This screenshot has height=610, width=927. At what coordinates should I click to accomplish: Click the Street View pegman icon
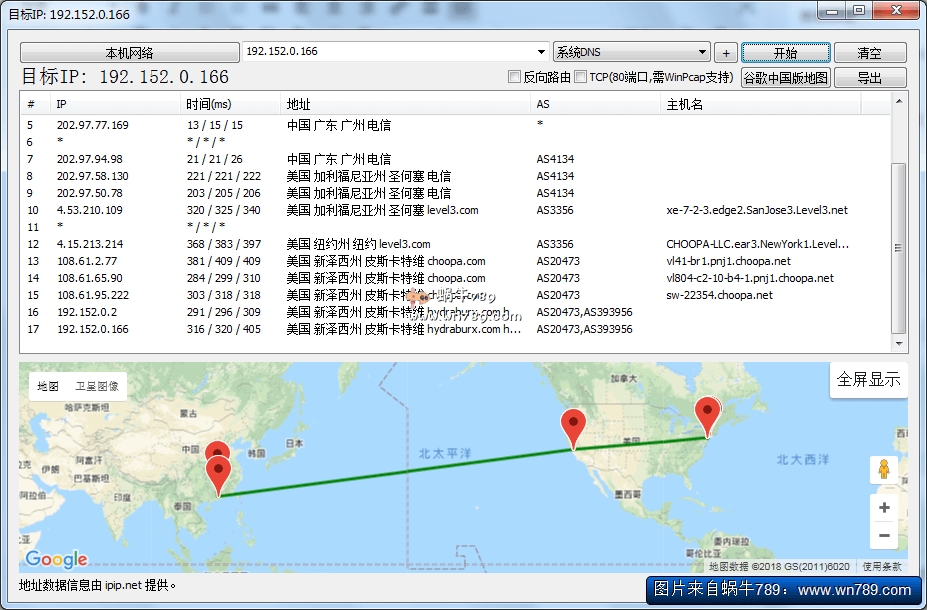click(883, 469)
